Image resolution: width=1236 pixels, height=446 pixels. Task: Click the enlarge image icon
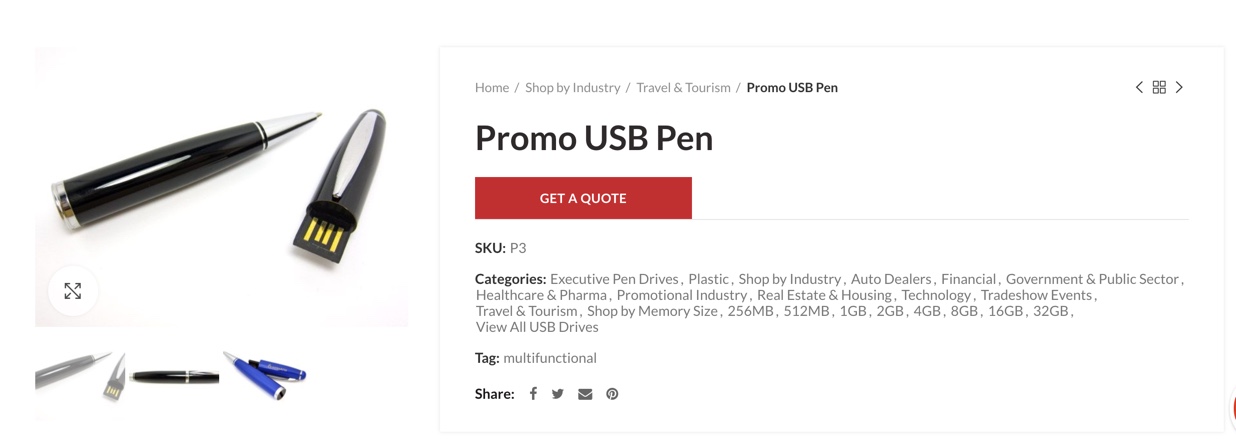tap(73, 291)
